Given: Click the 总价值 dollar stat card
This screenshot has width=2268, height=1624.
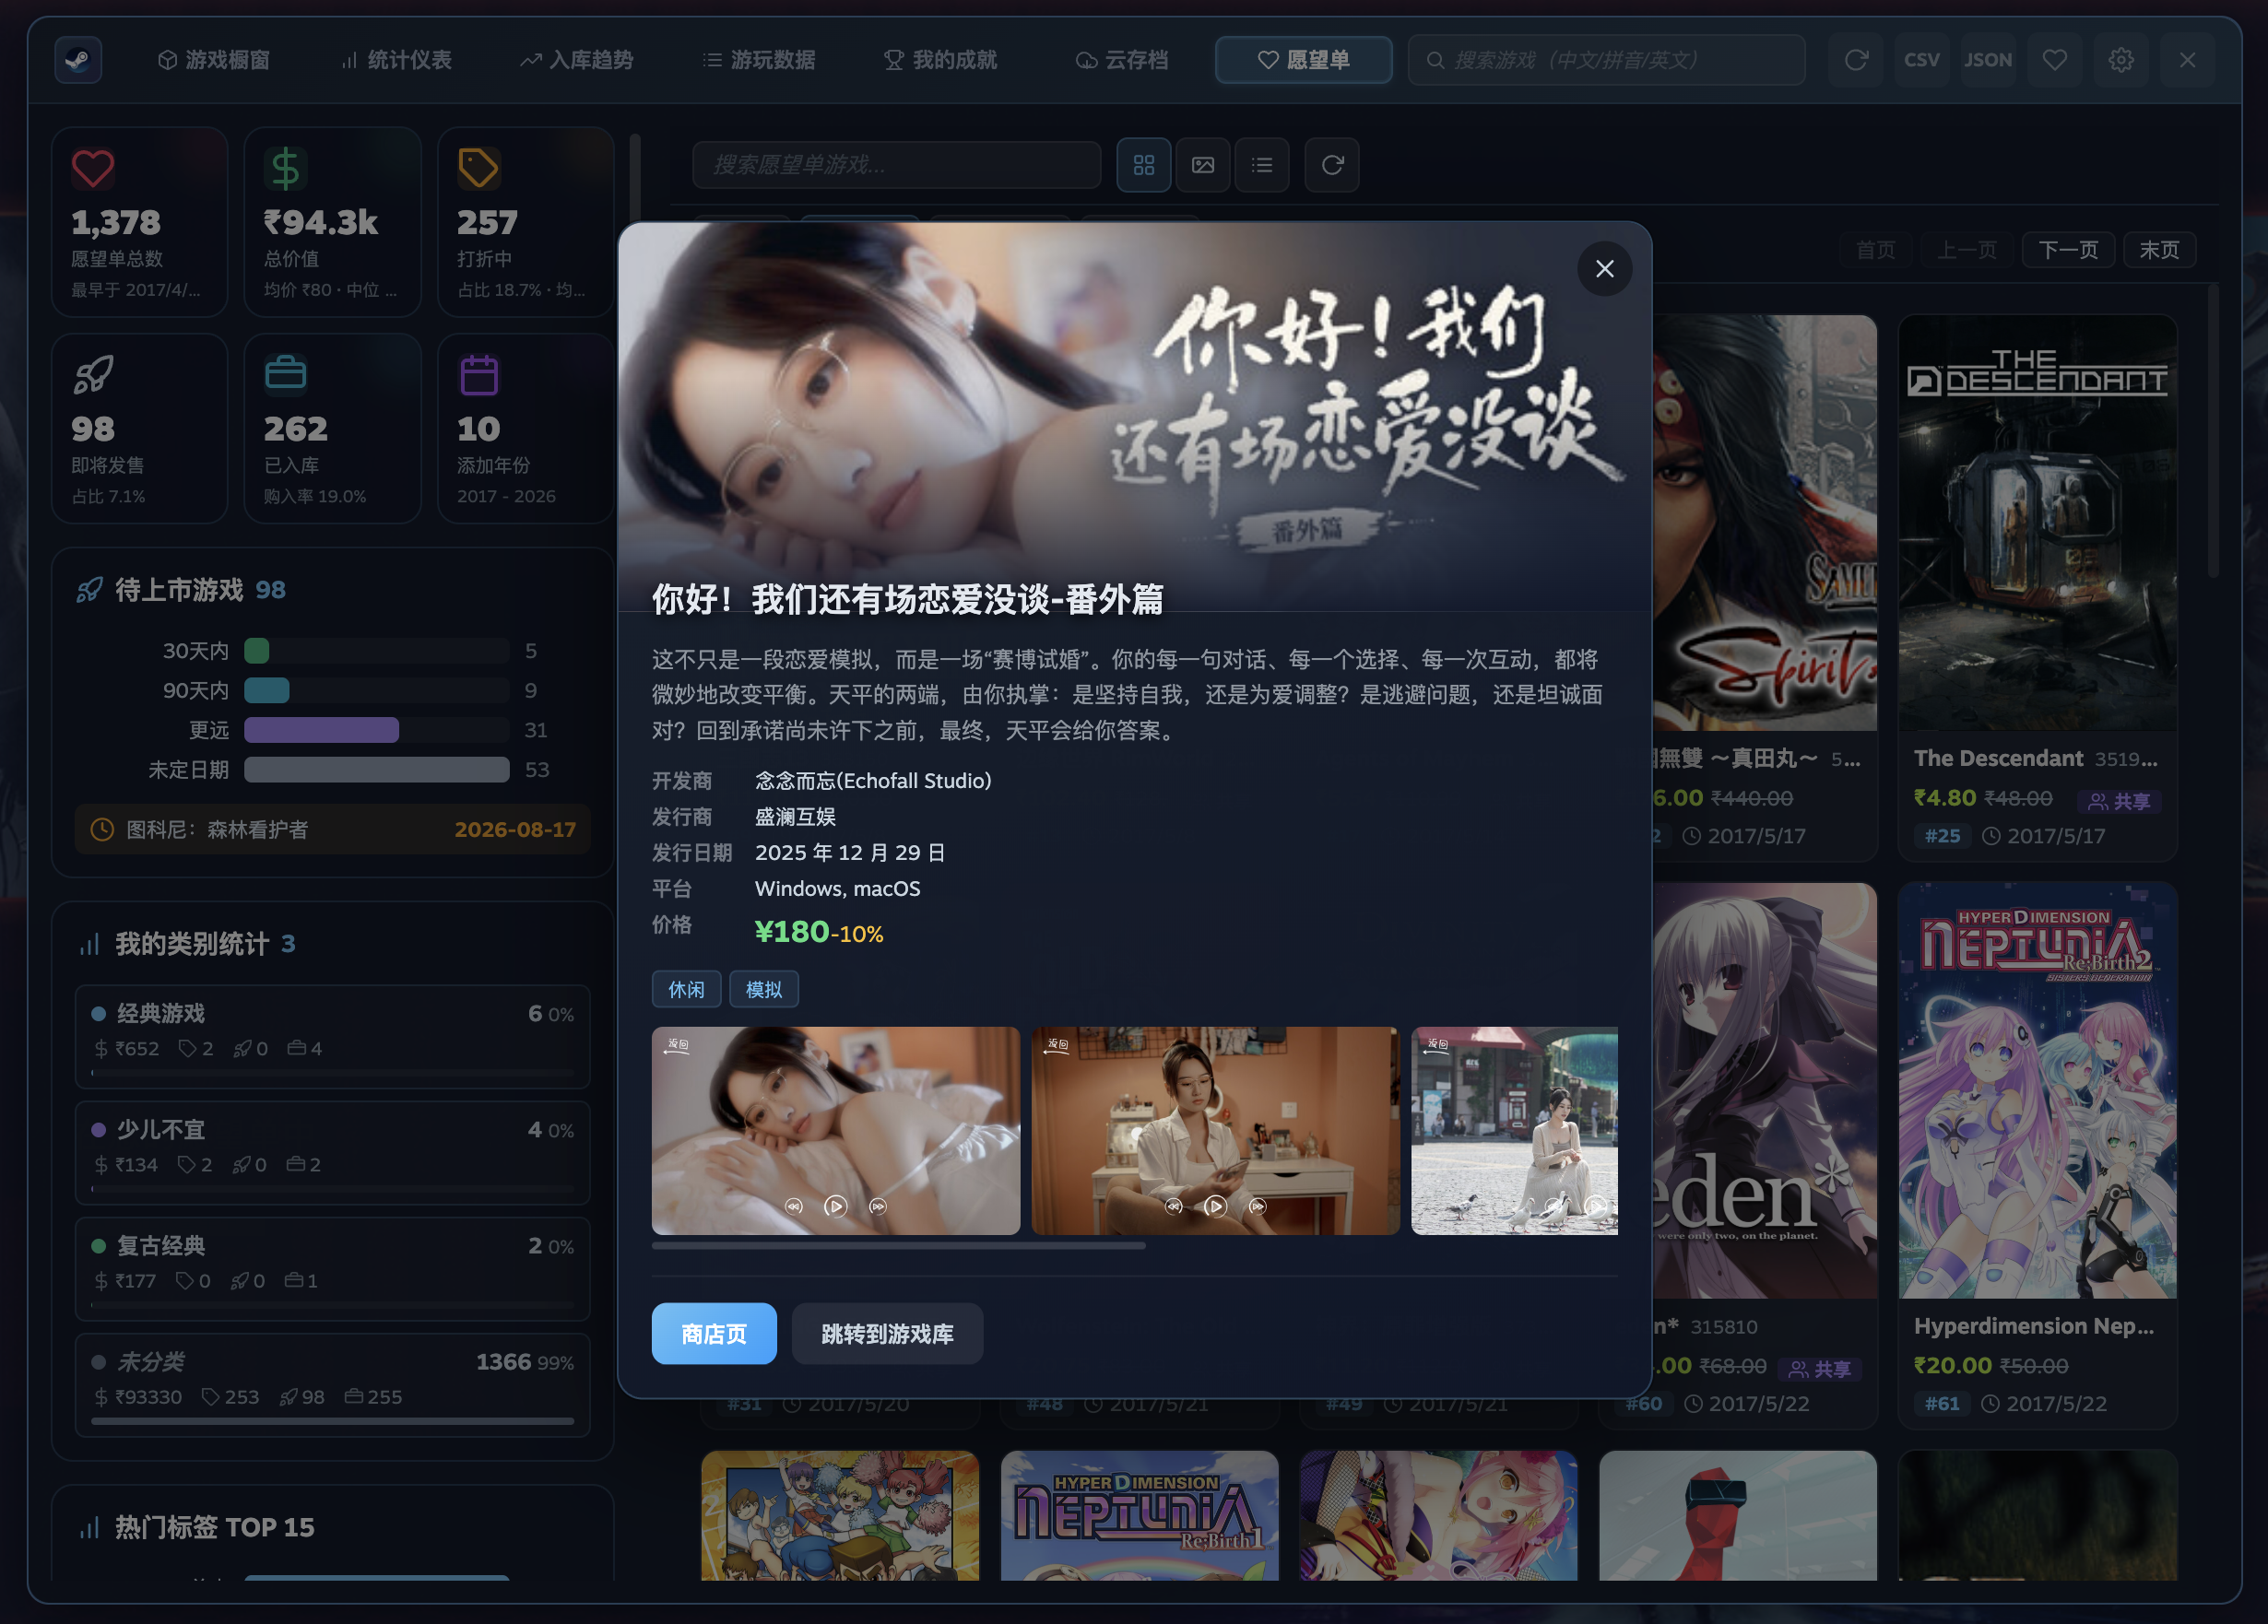Looking at the screenshot, I should [x=333, y=222].
